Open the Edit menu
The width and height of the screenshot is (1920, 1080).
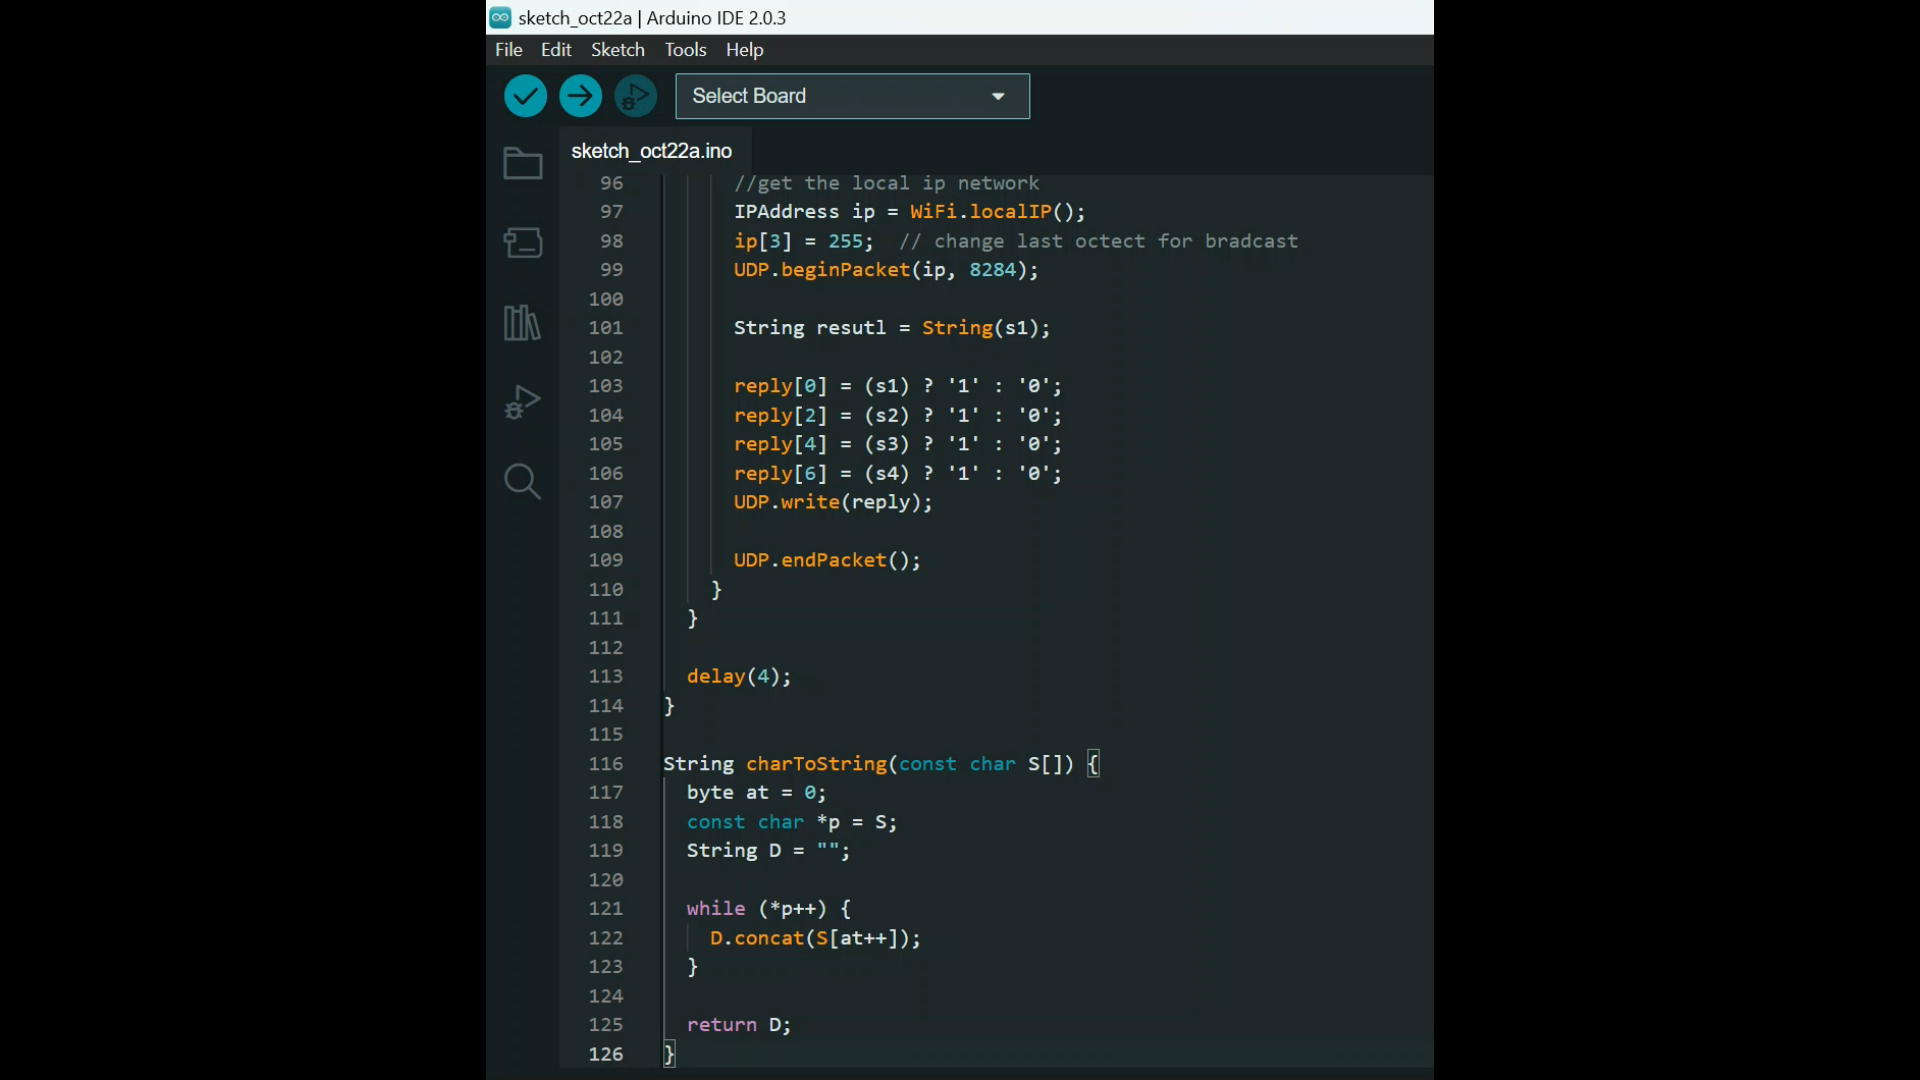(556, 49)
